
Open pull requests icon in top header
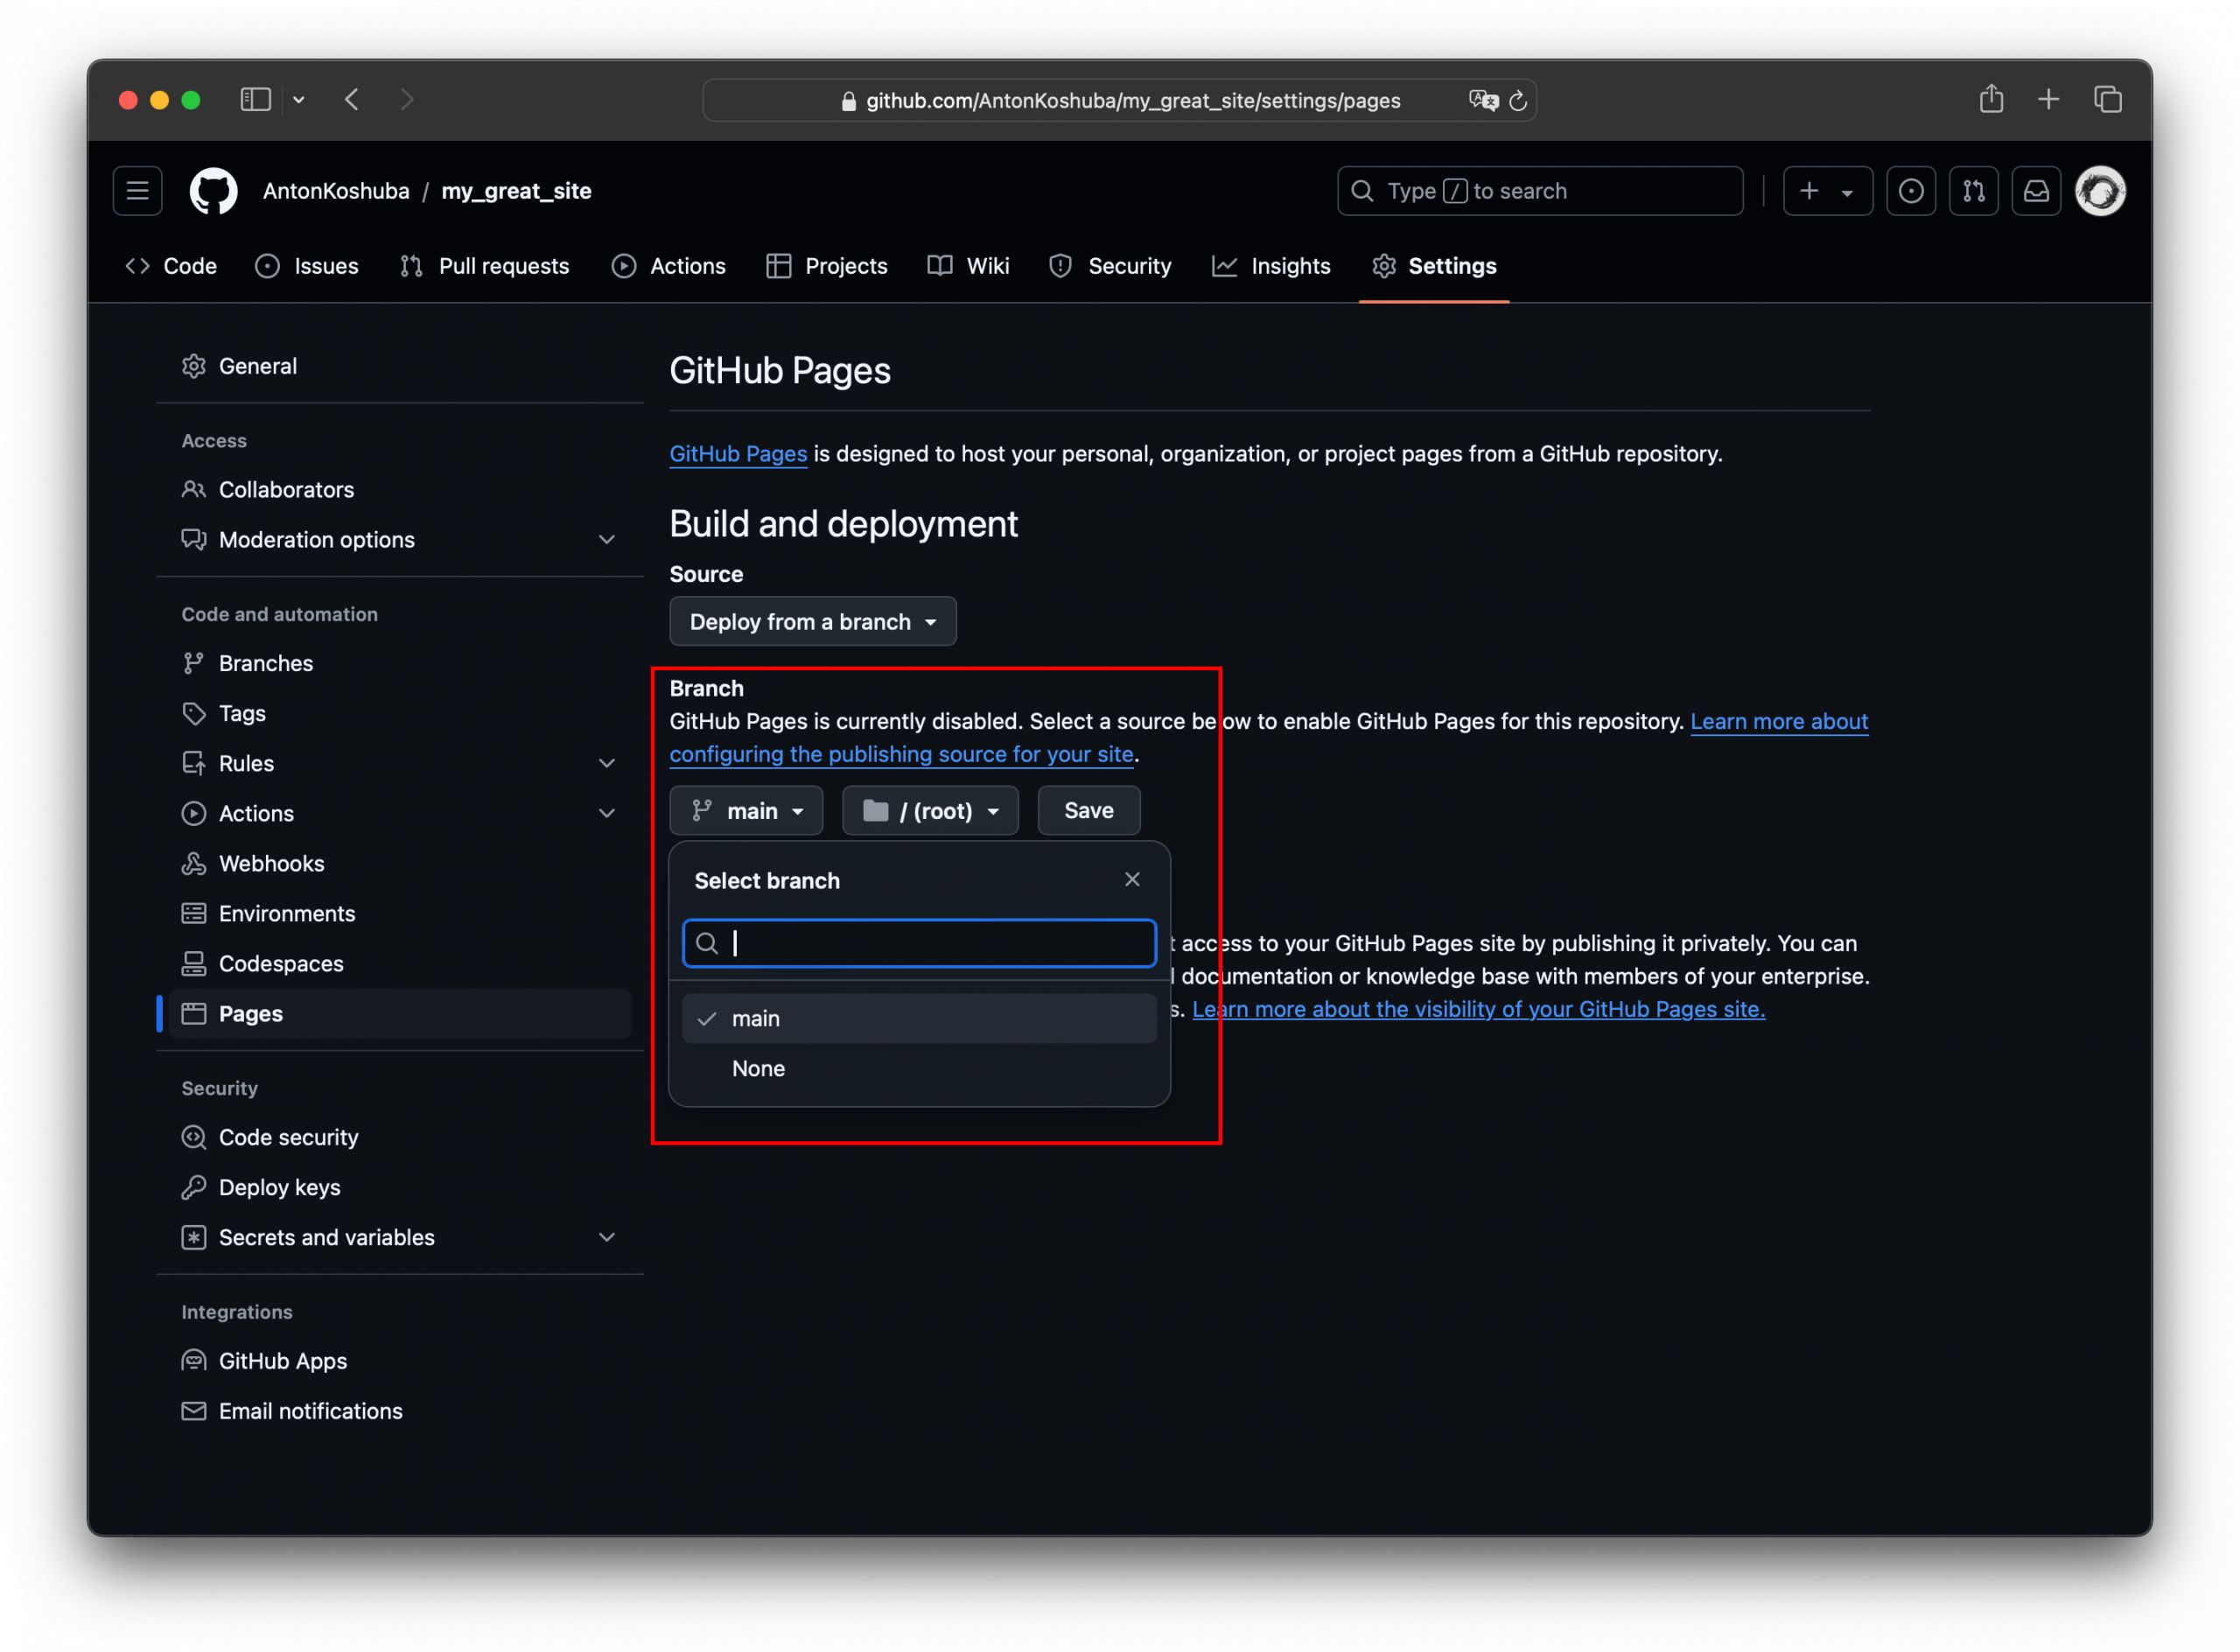[1973, 191]
